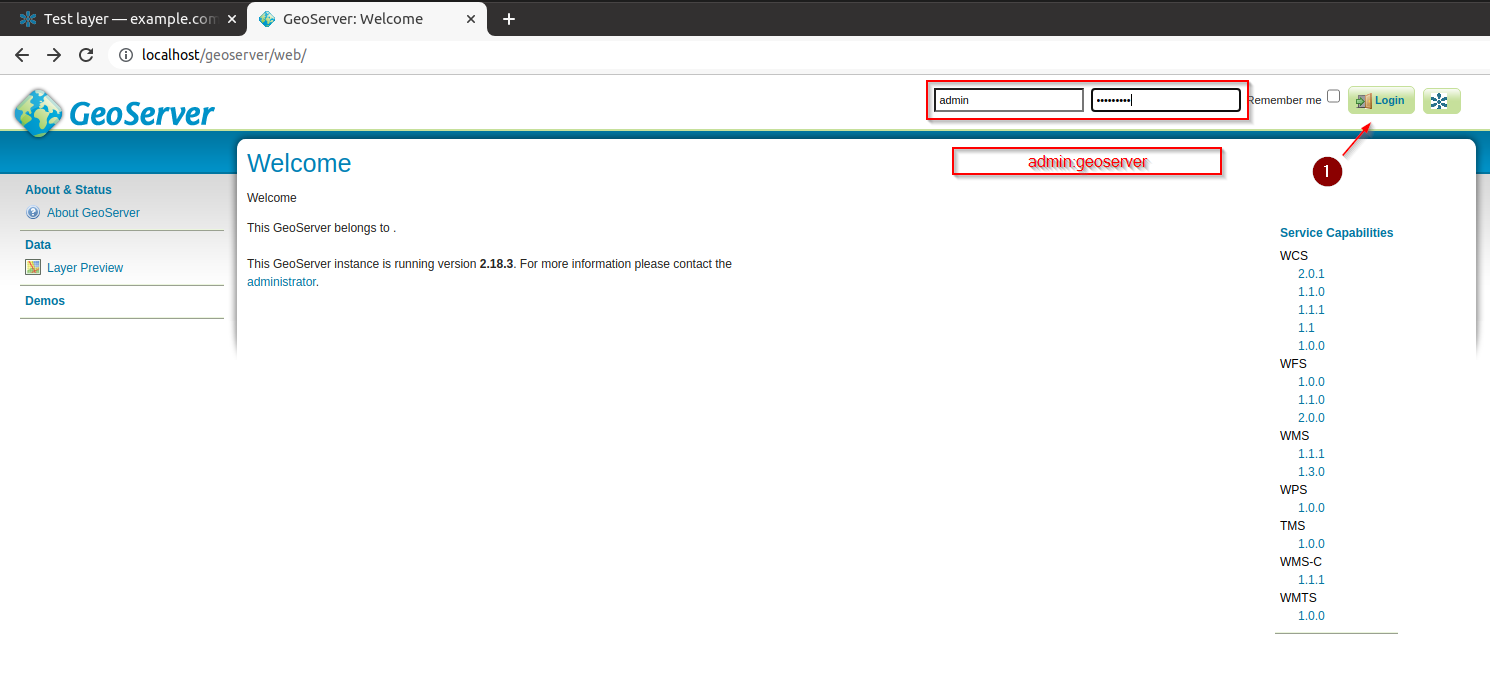Reload the page with the refresh icon
Screen dimensions: 1490x681
tap(86, 55)
